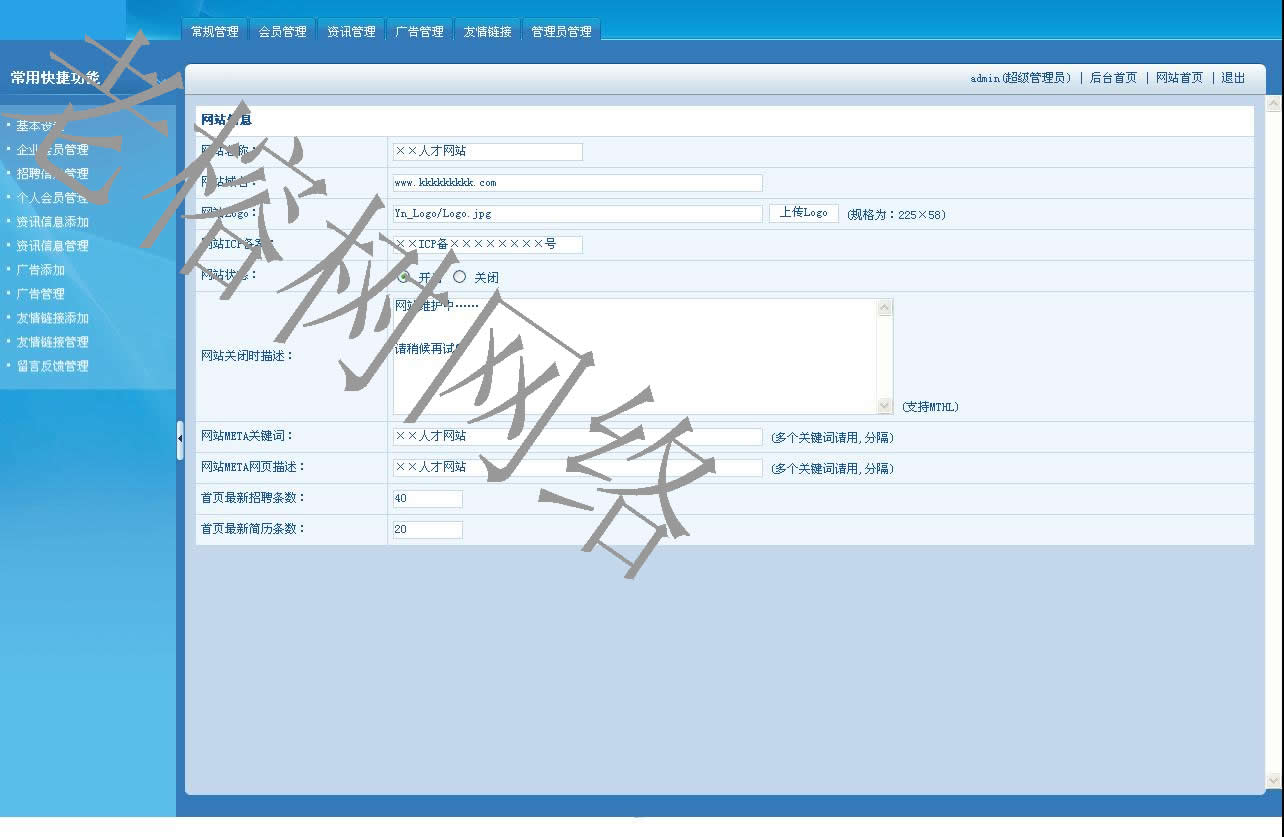This screenshot has width=1284, height=837.
Task: Click textarea scrollbar down arrow
Action: [884, 405]
